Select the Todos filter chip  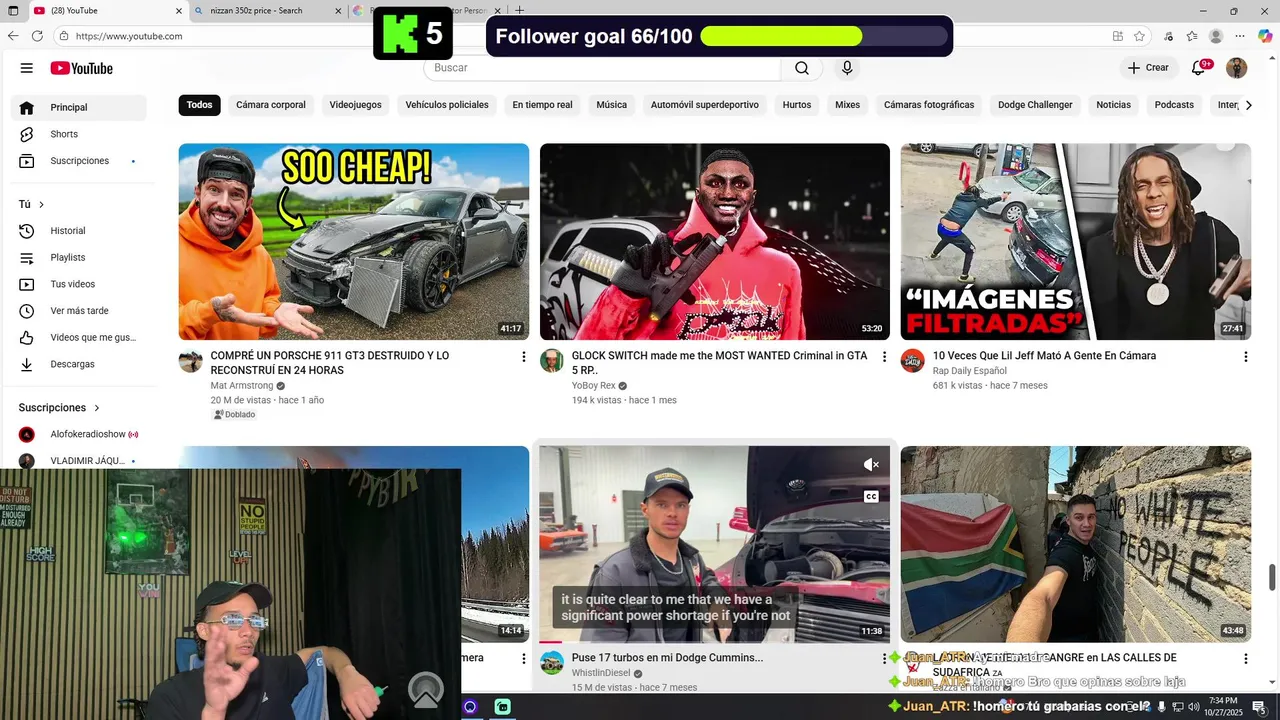[200, 105]
